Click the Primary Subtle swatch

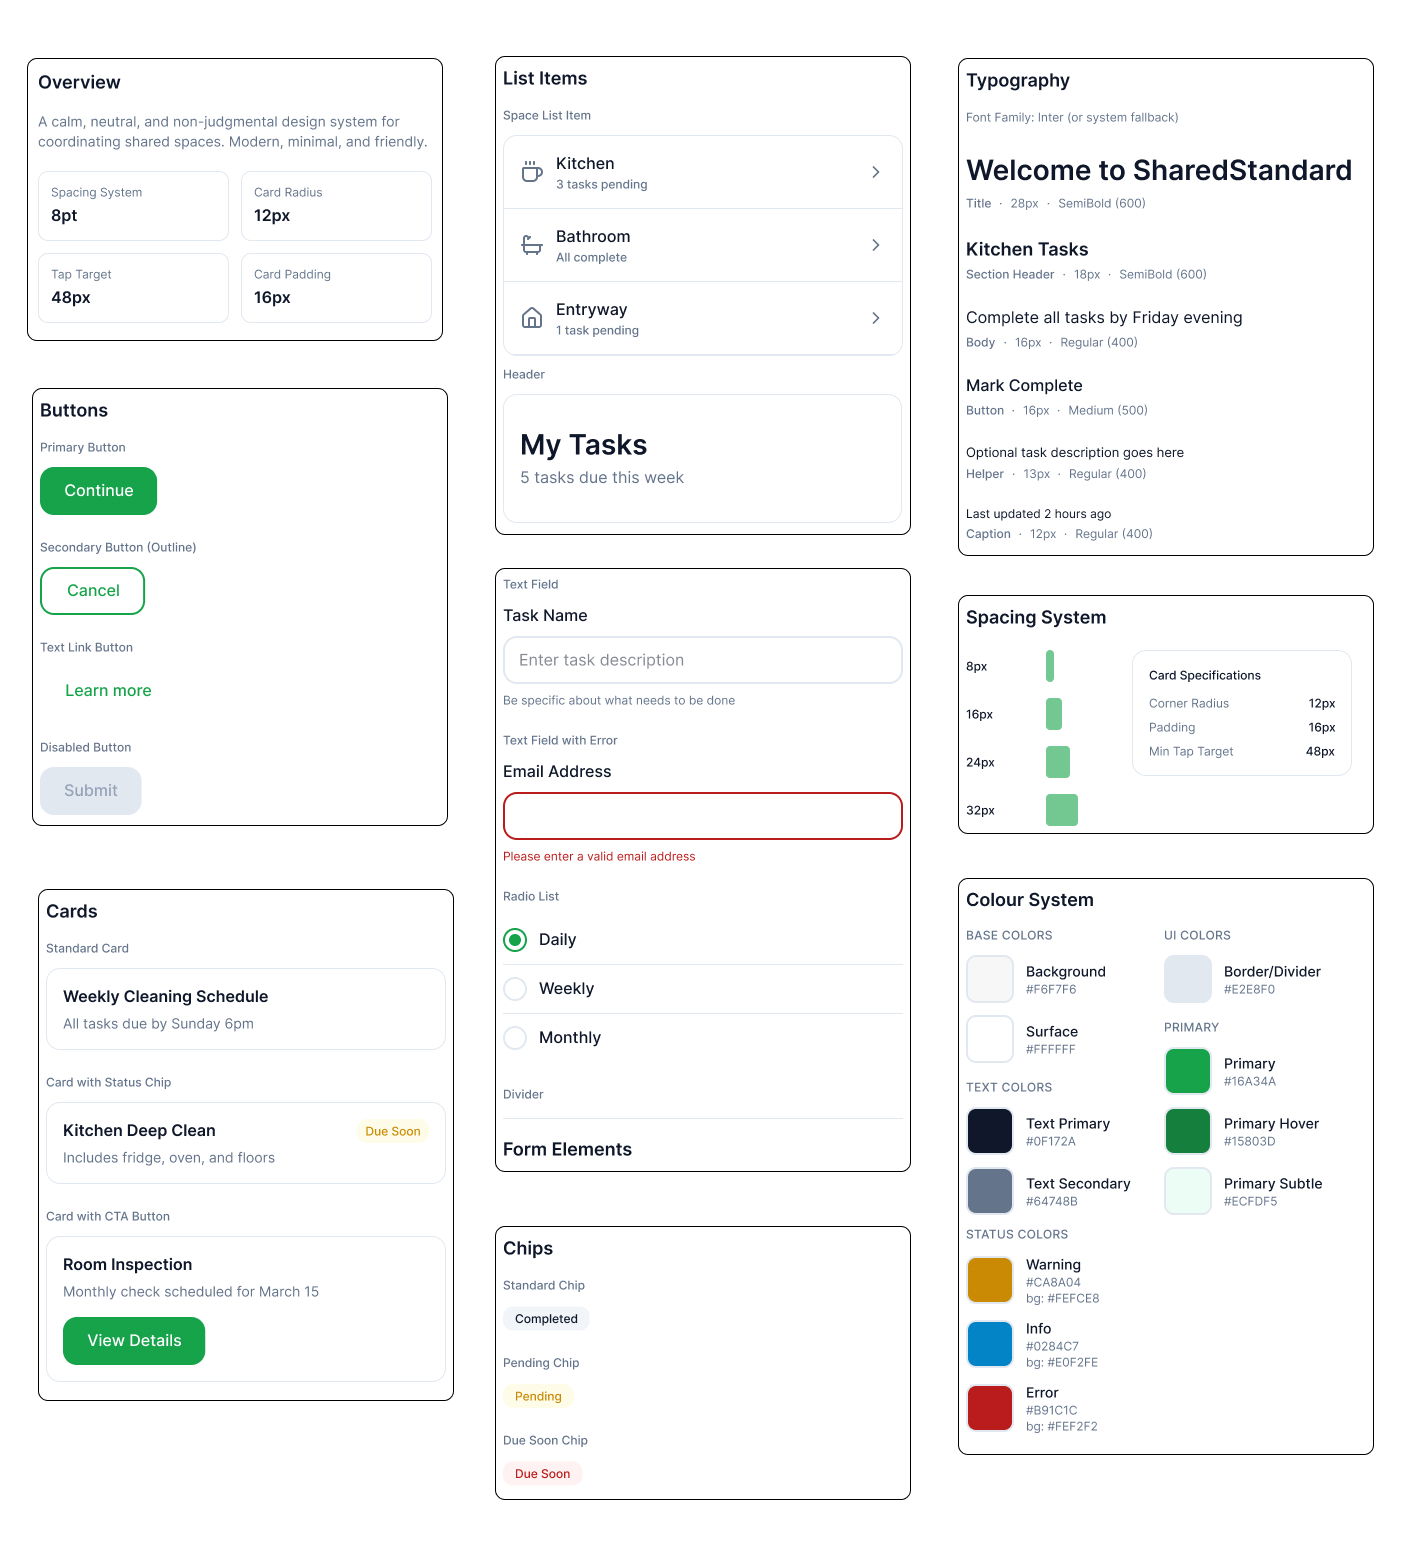click(x=1188, y=1191)
